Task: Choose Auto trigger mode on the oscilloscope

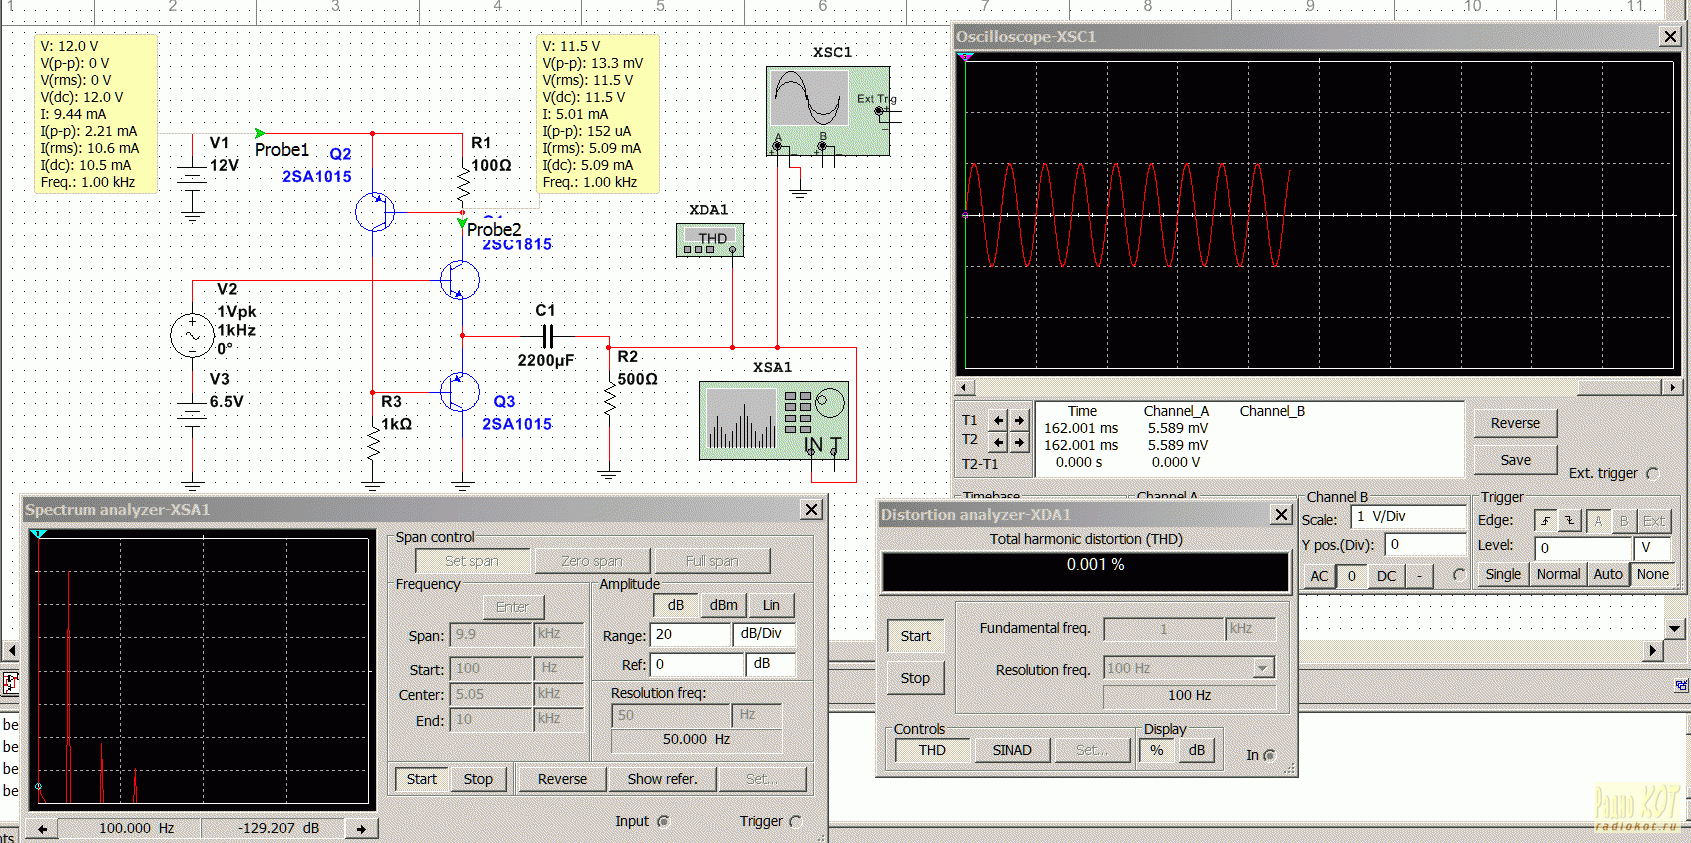Action: point(1607,574)
